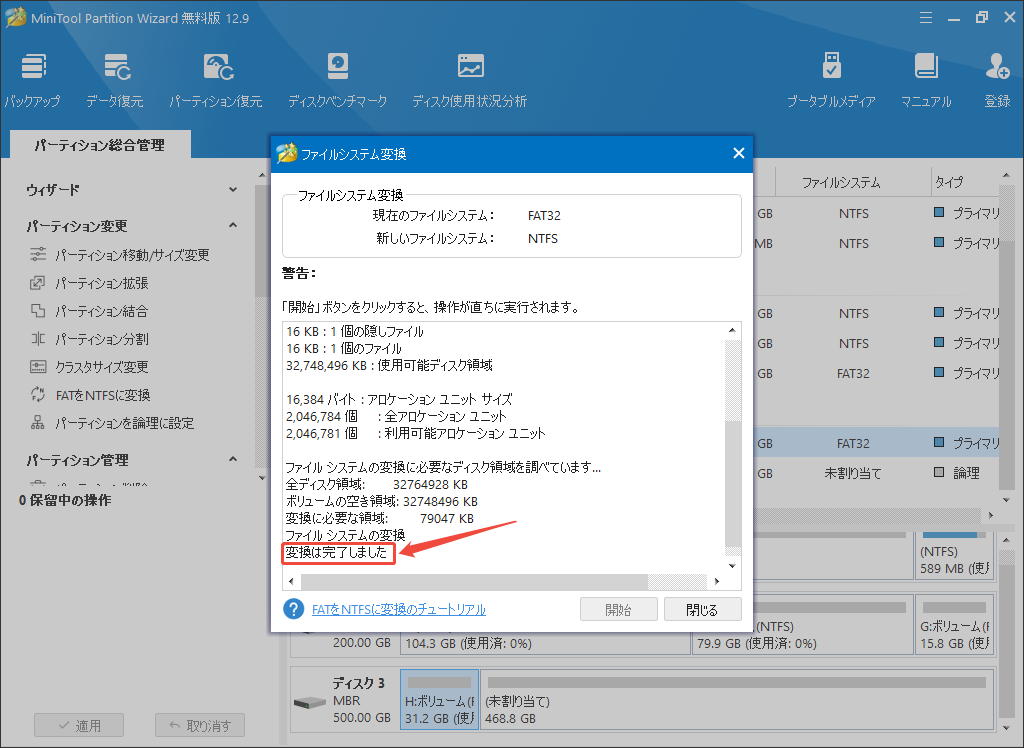Click log scroll up arrow in dialog
This screenshot has width=1024, height=748.
click(732, 331)
